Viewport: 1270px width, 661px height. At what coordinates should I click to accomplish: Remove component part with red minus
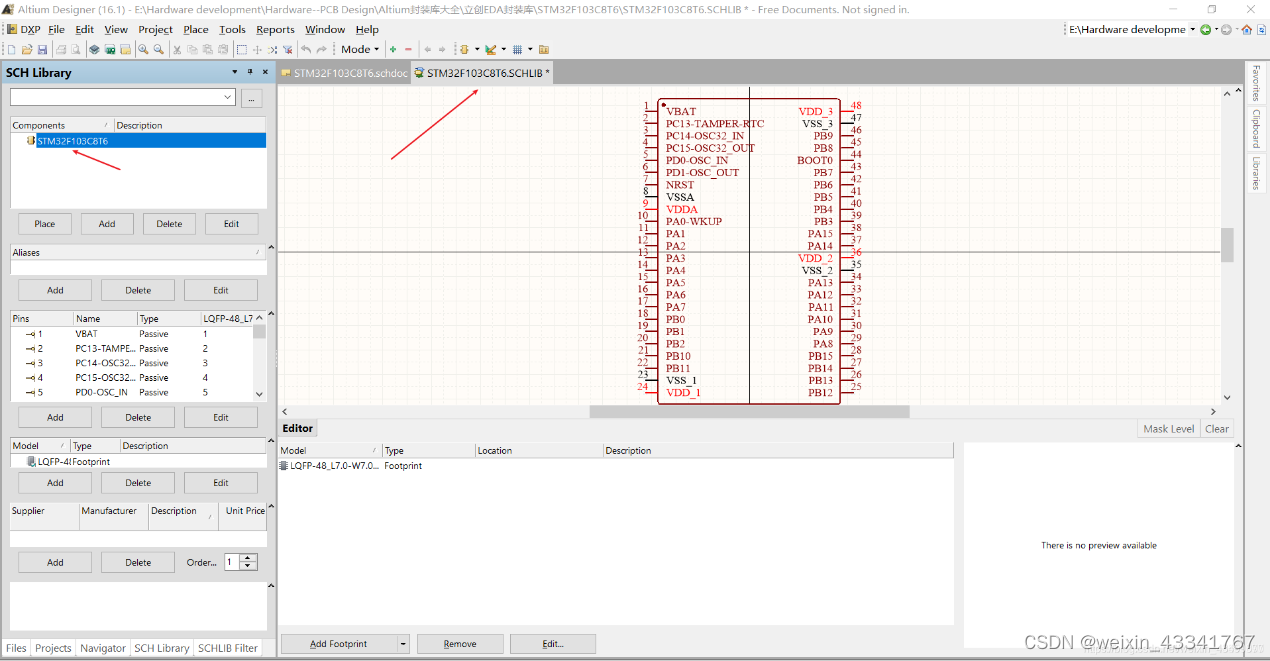coord(408,49)
